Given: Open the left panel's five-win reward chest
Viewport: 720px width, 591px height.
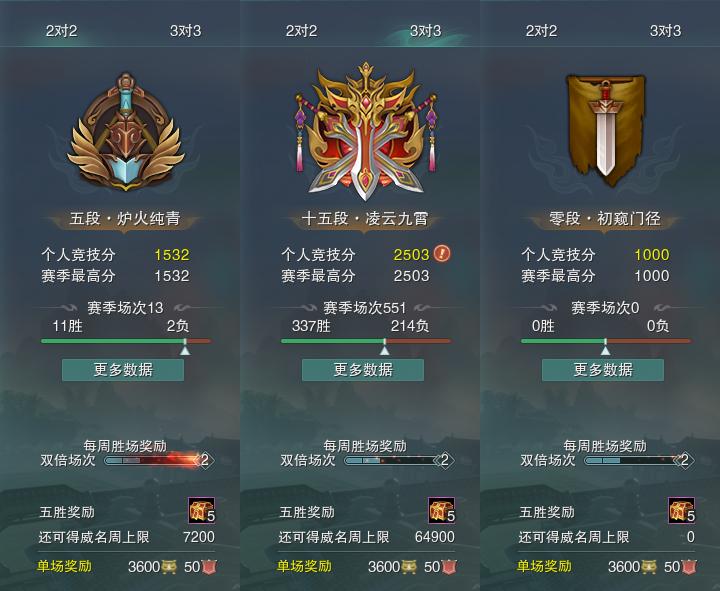Looking at the screenshot, I should pos(202,510).
